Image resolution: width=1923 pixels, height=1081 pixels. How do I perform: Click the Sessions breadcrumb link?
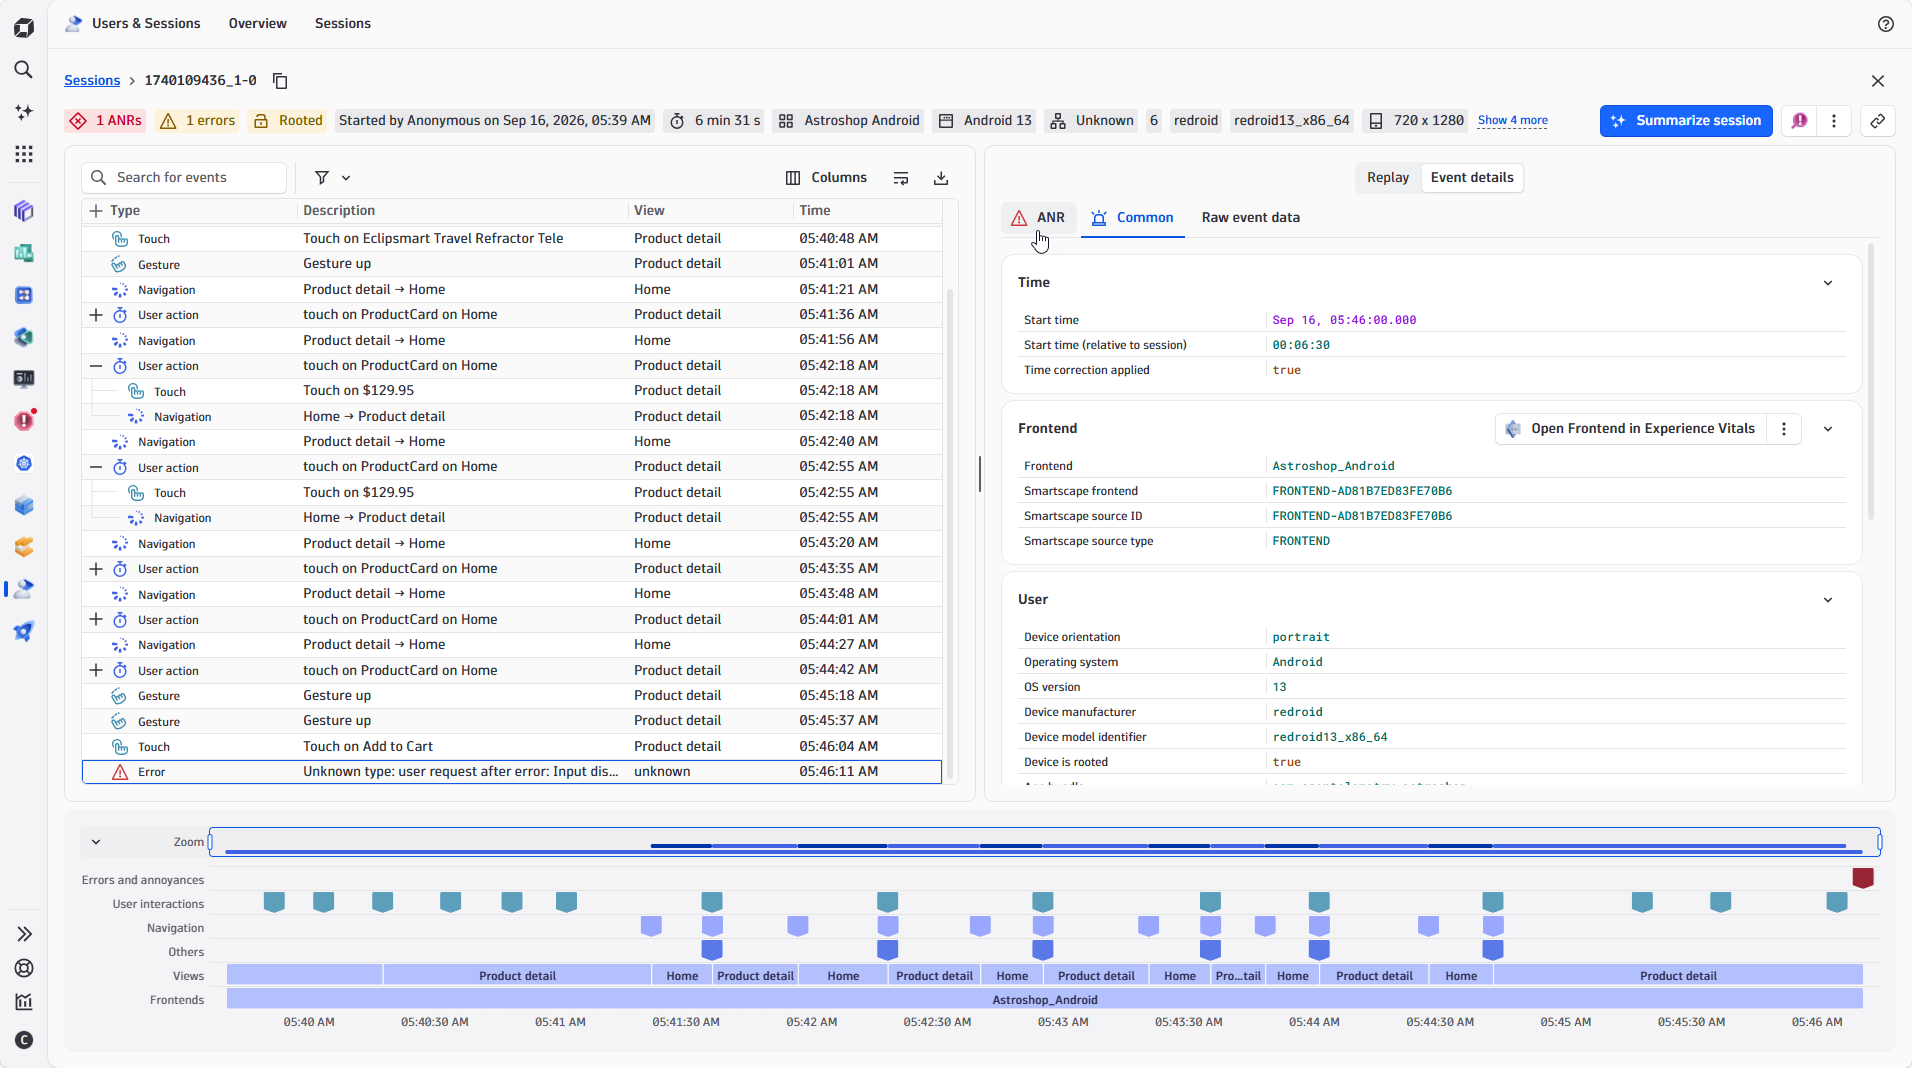coord(92,81)
